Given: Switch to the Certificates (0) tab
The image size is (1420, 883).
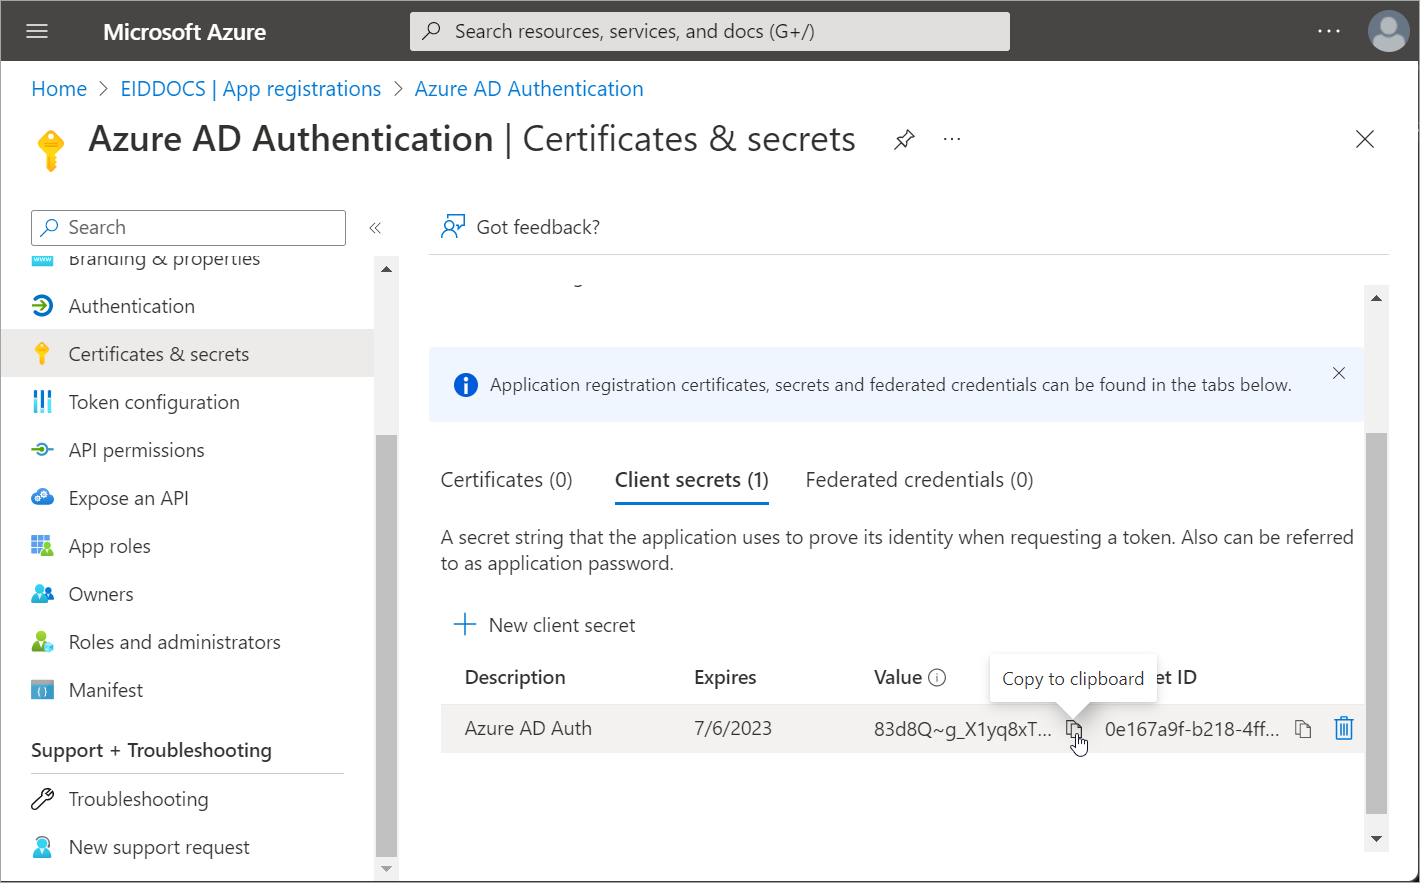Looking at the screenshot, I should pyautogui.click(x=506, y=480).
